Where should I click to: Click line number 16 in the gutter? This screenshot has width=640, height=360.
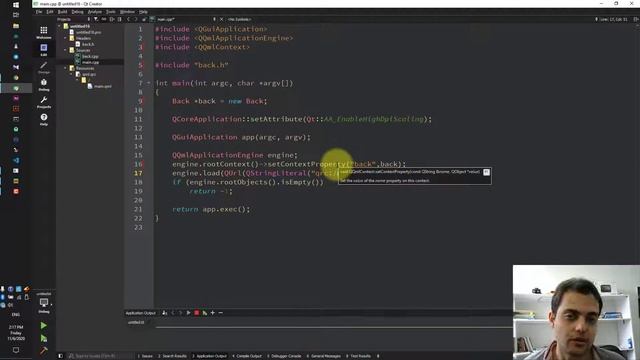138,164
